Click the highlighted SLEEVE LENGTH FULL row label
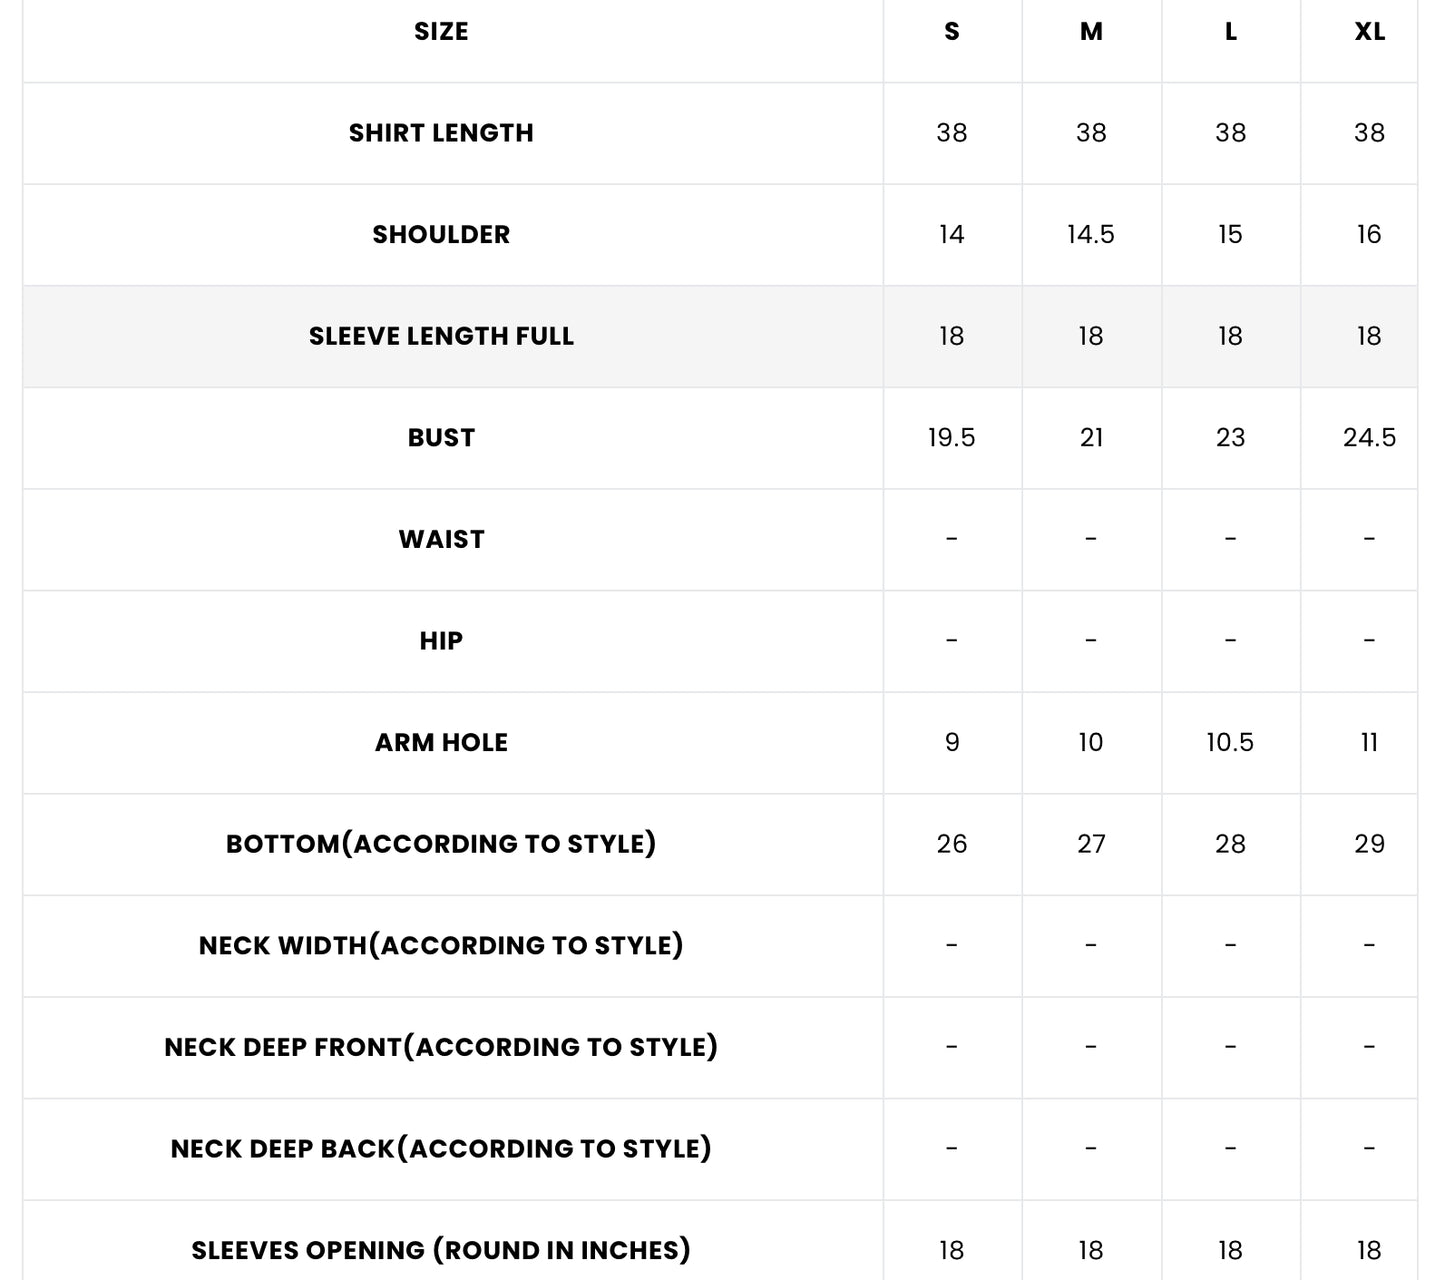This screenshot has width=1445, height=1280. [441, 336]
